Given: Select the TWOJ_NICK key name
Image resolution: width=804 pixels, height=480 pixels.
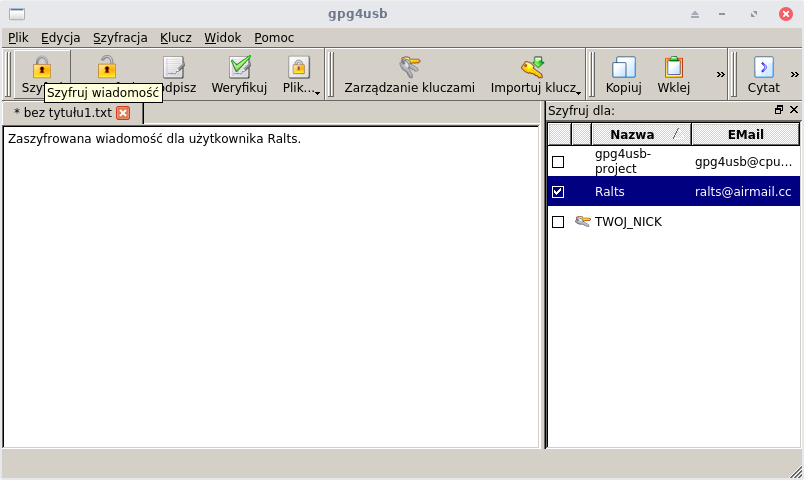Looking at the screenshot, I should click(628, 222).
